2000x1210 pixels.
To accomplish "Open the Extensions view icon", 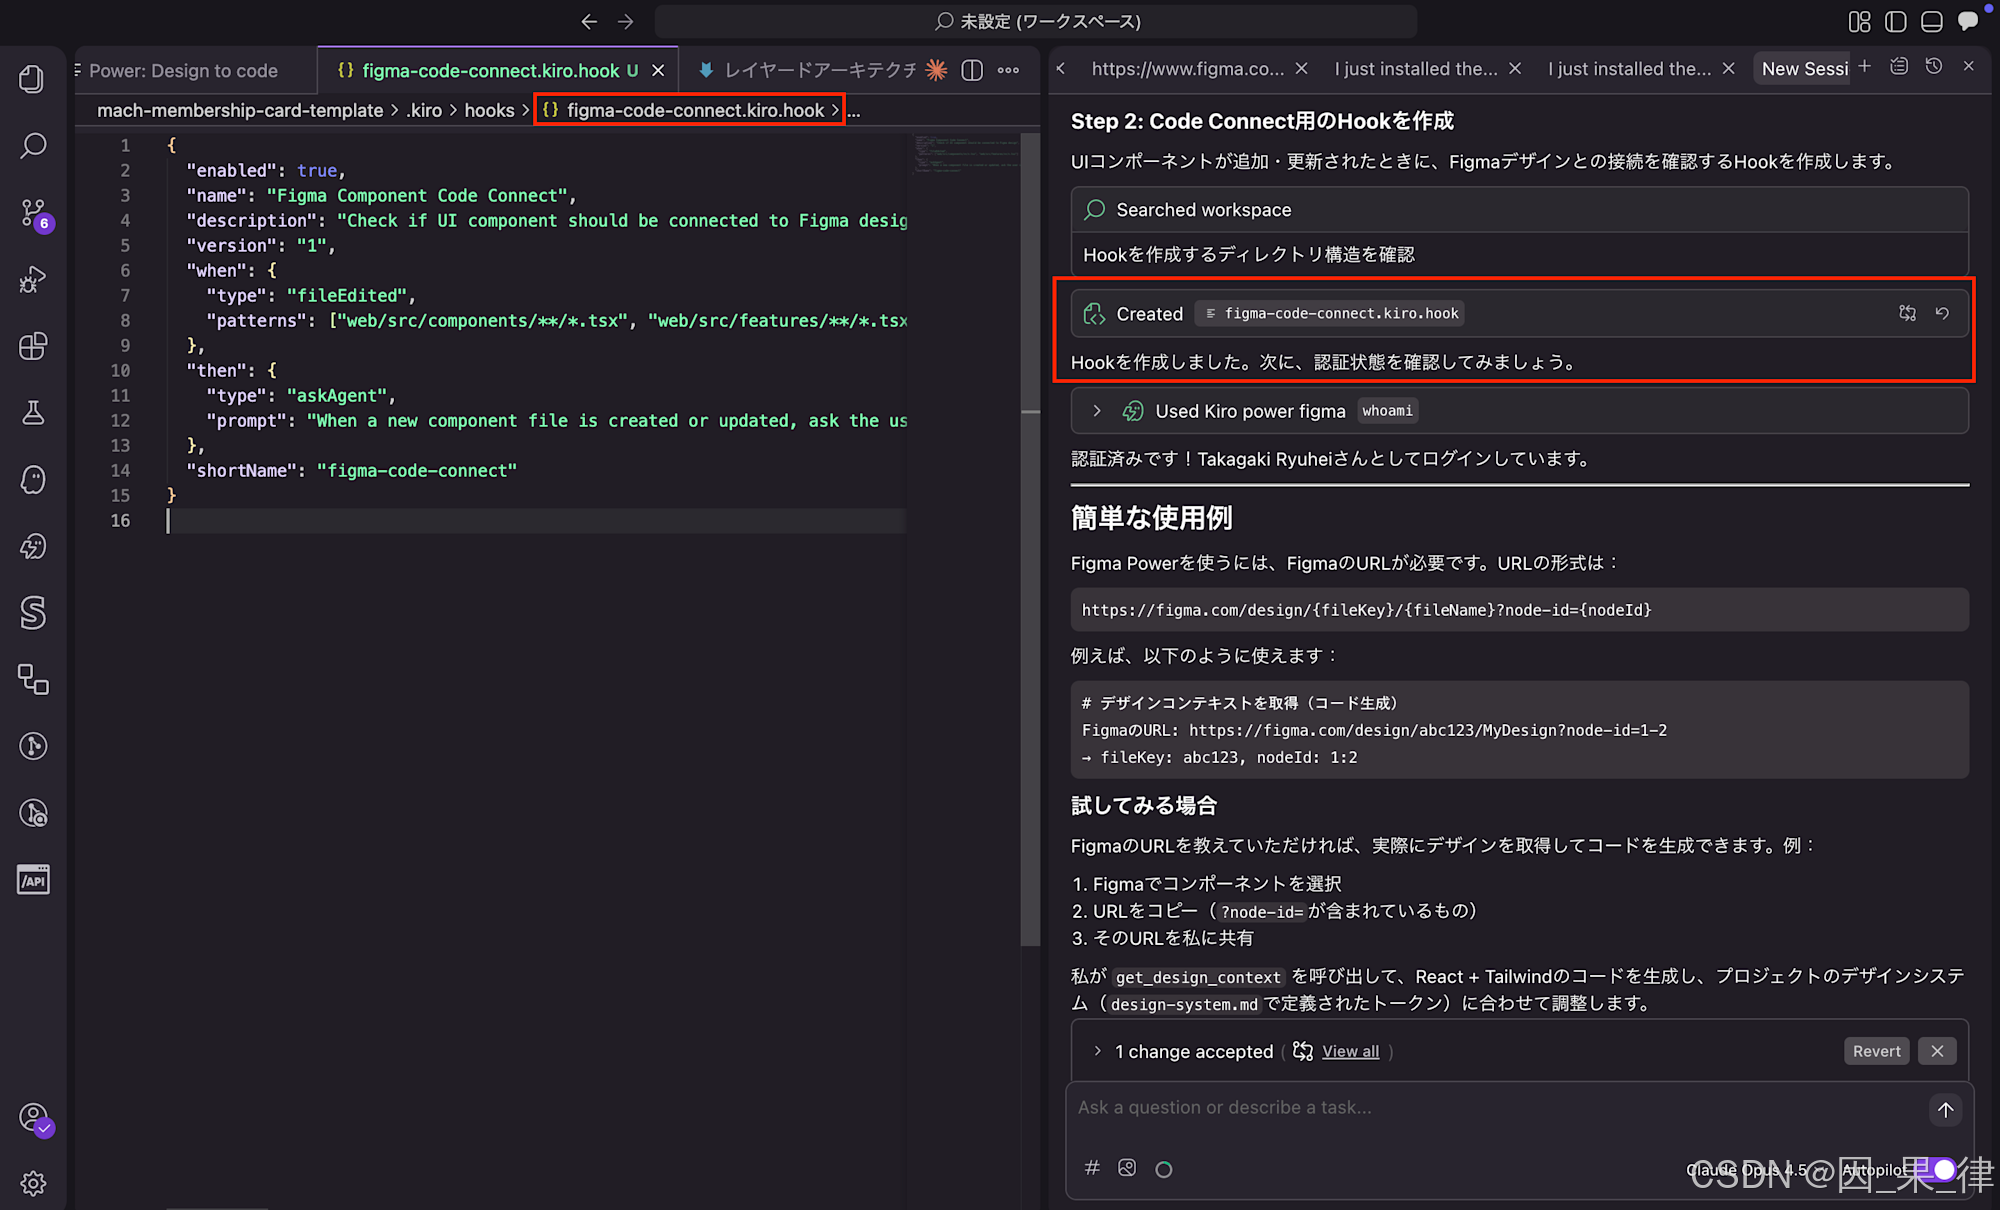I will tap(33, 346).
